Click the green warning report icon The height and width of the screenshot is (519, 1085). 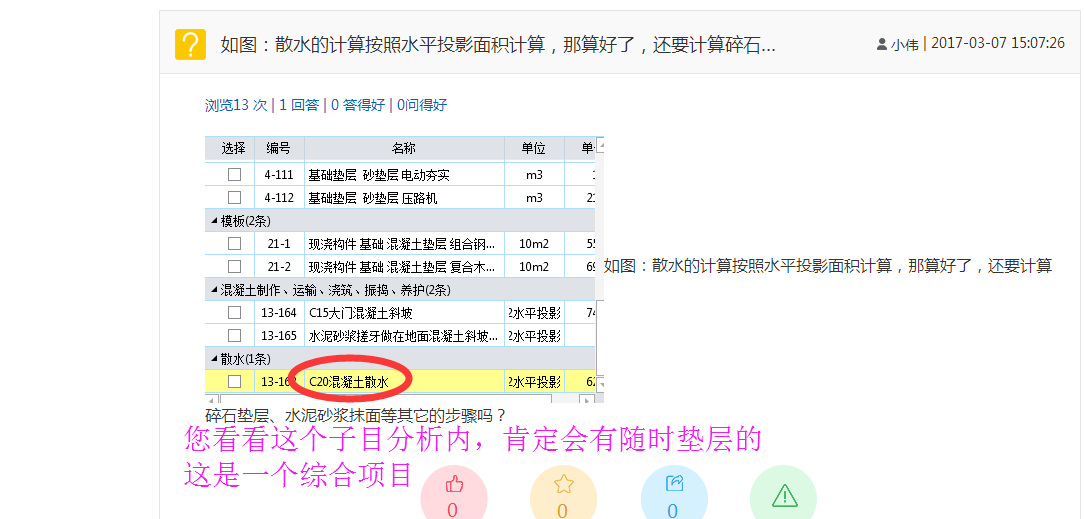pyautogui.click(x=784, y=495)
